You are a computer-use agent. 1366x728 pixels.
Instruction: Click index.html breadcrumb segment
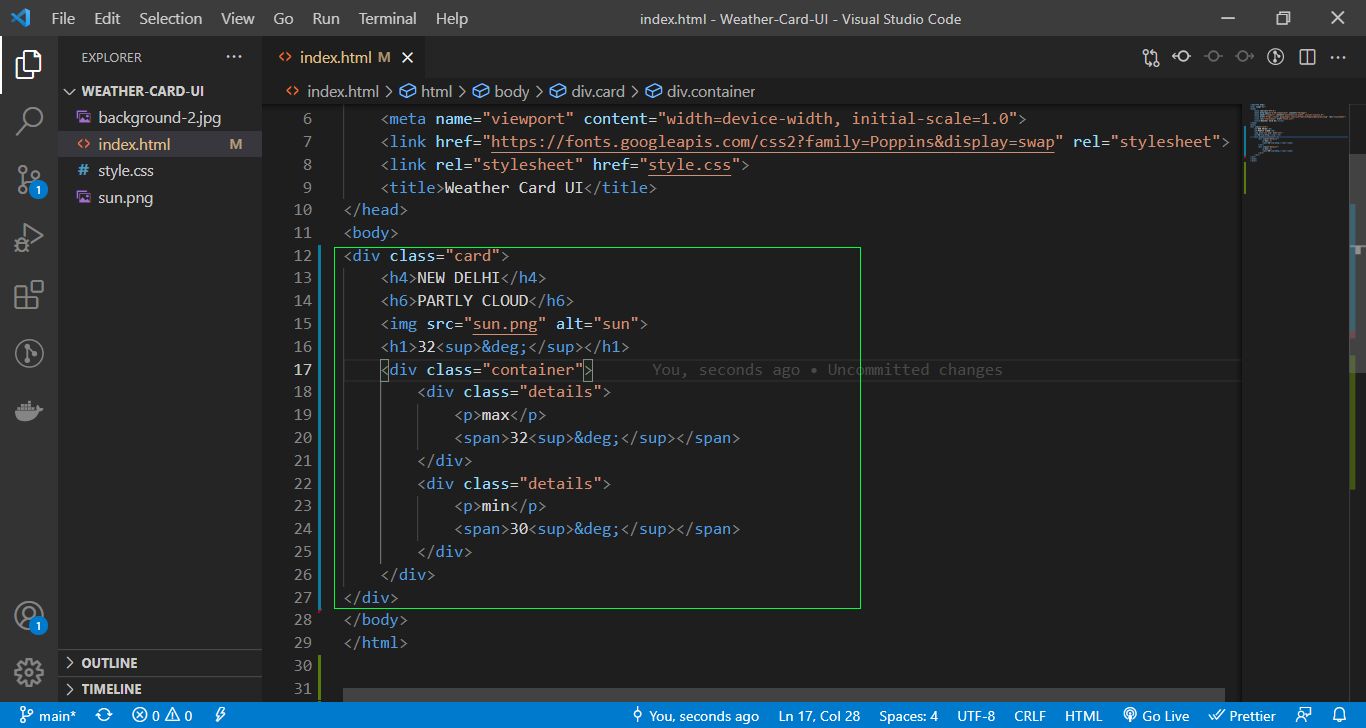pyautogui.click(x=333, y=91)
